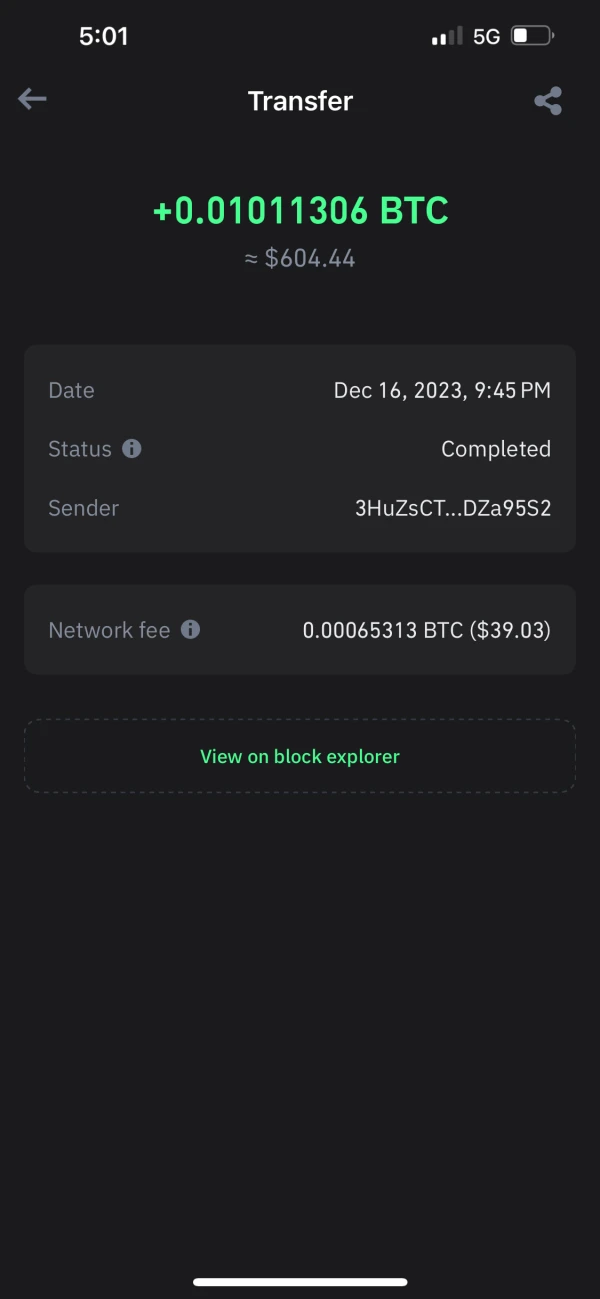
Task: Tap the cellular signal bars icon
Action: pos(446,37)
